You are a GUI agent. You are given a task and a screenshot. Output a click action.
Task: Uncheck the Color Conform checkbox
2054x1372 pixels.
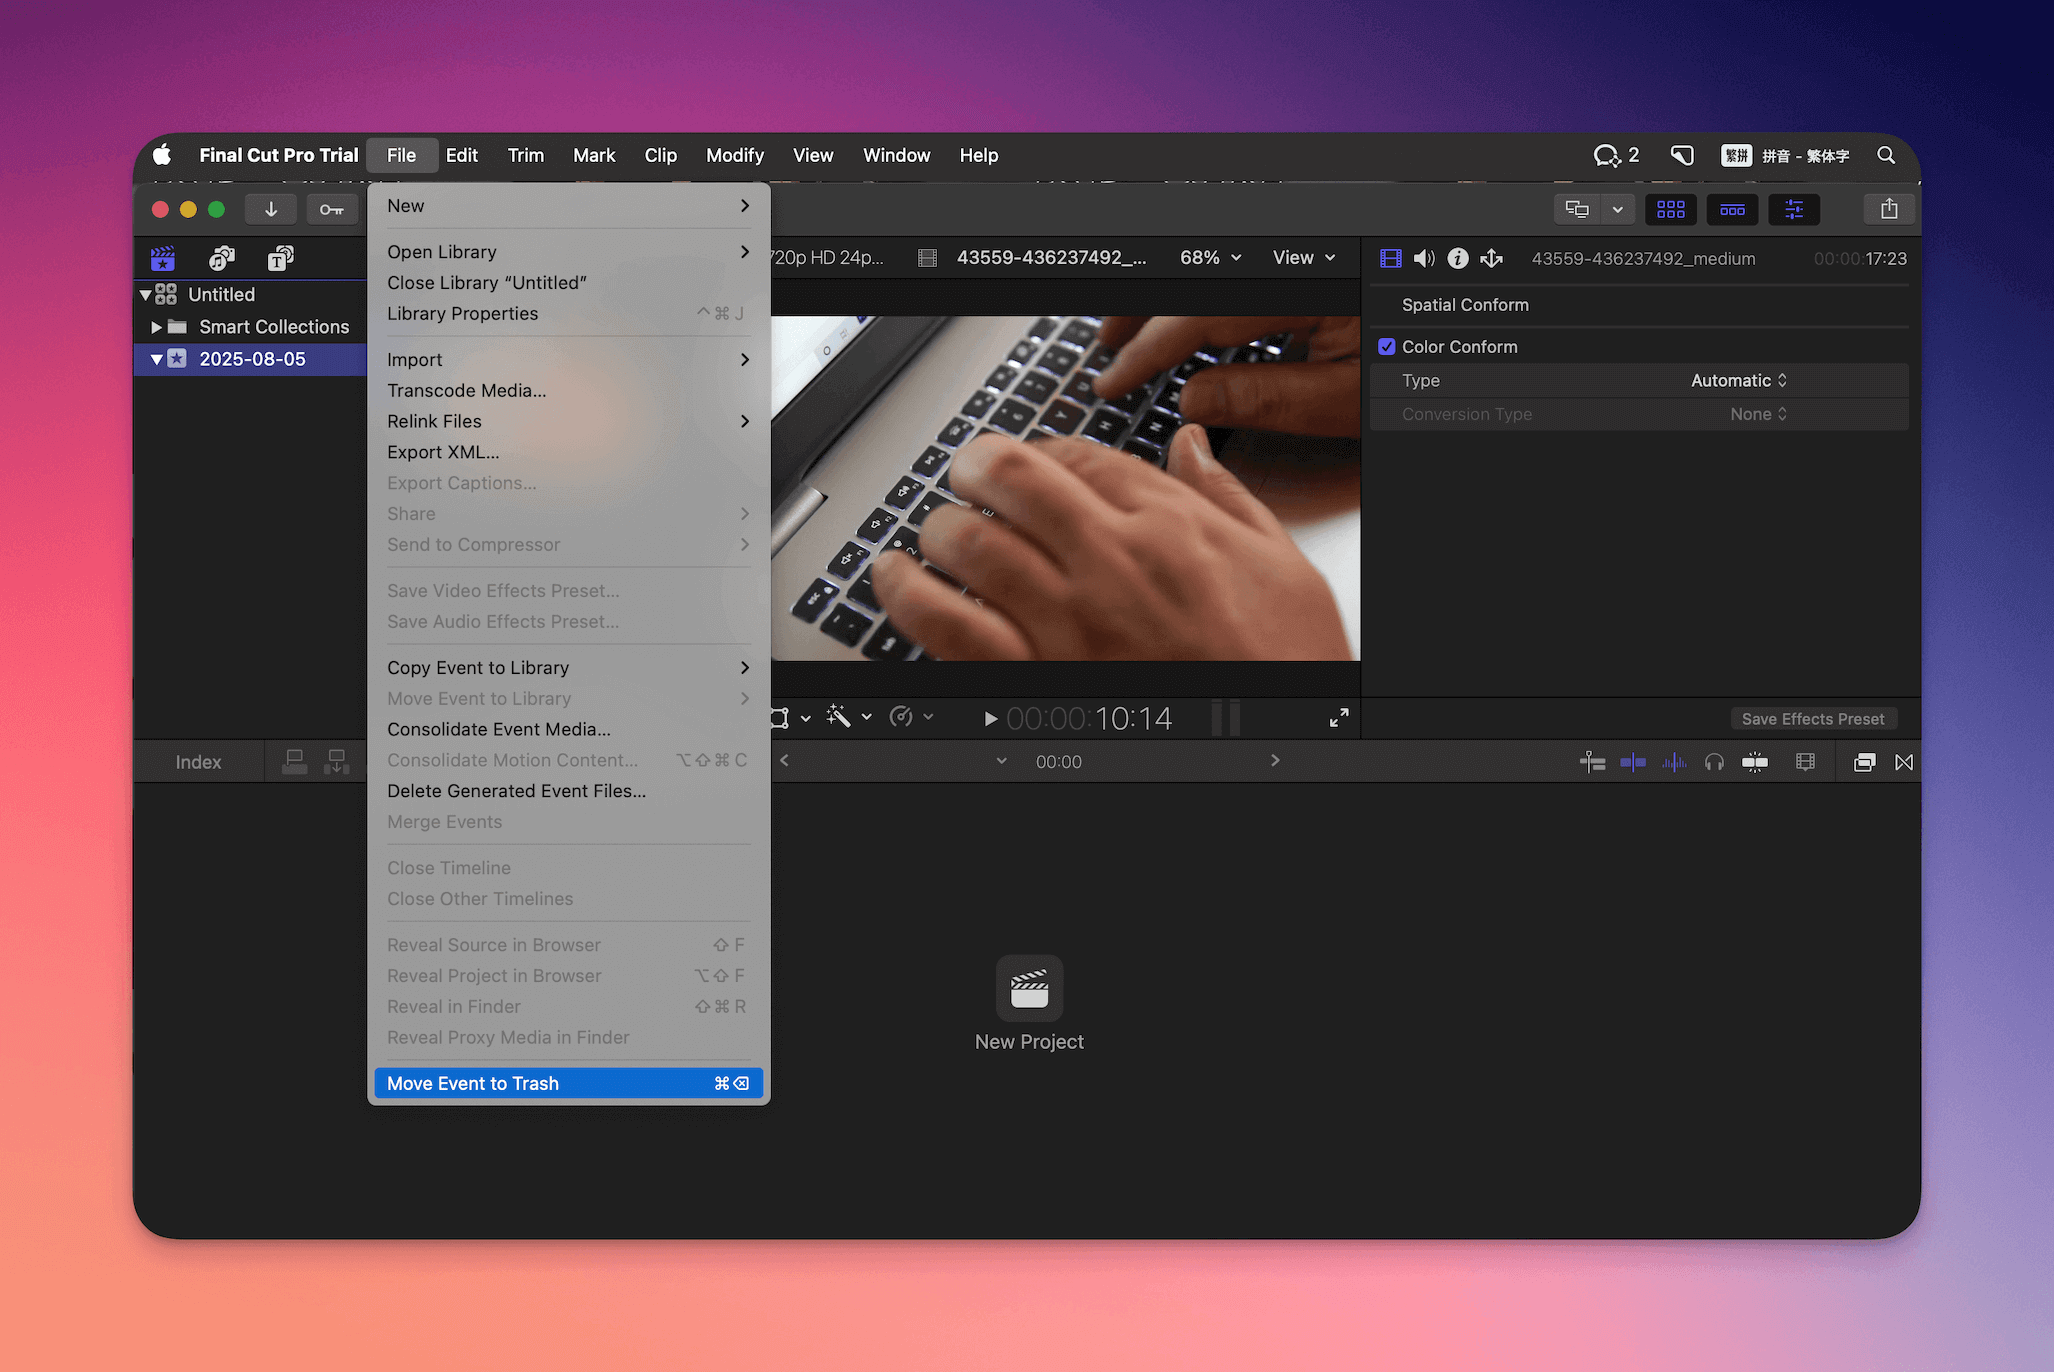point(1386,347)
